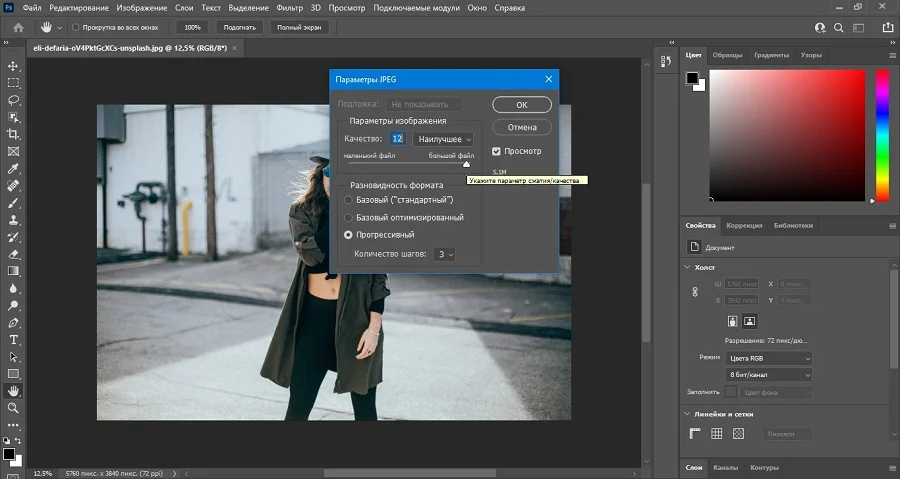Open the Share icon in top right
The width and height of the screenshot is (900, 479).
tap(887, 27)
